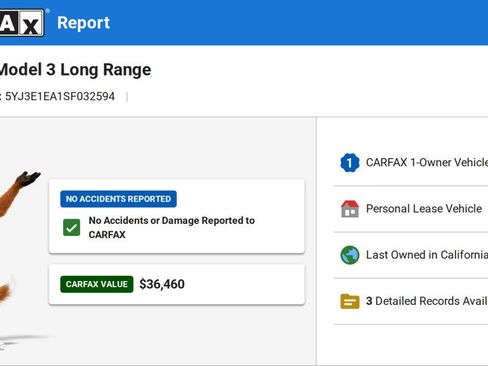Open Personal Lease Vehicle details
Image resolution: width=488 pixels, height=366 pixels.
(424, 209)
